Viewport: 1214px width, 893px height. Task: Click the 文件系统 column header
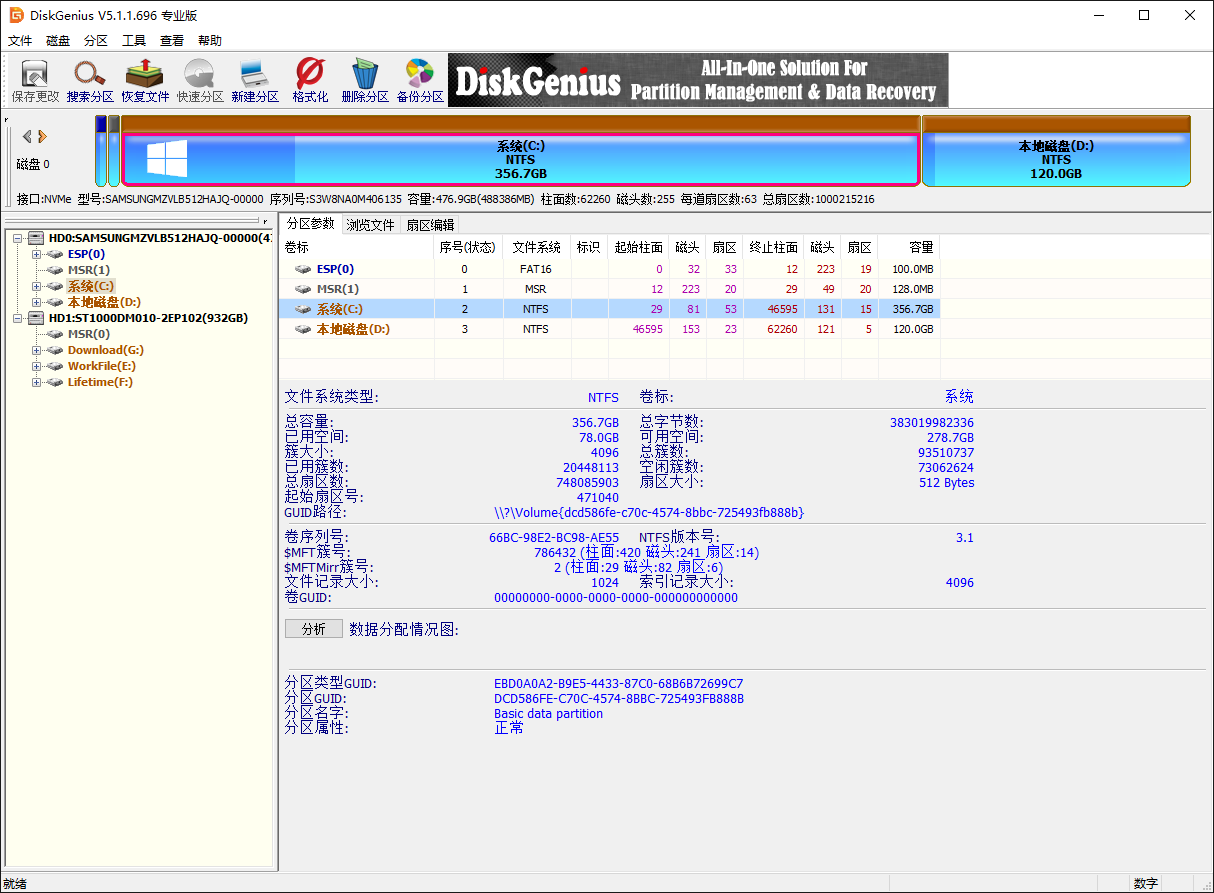(x=537, y=247)
